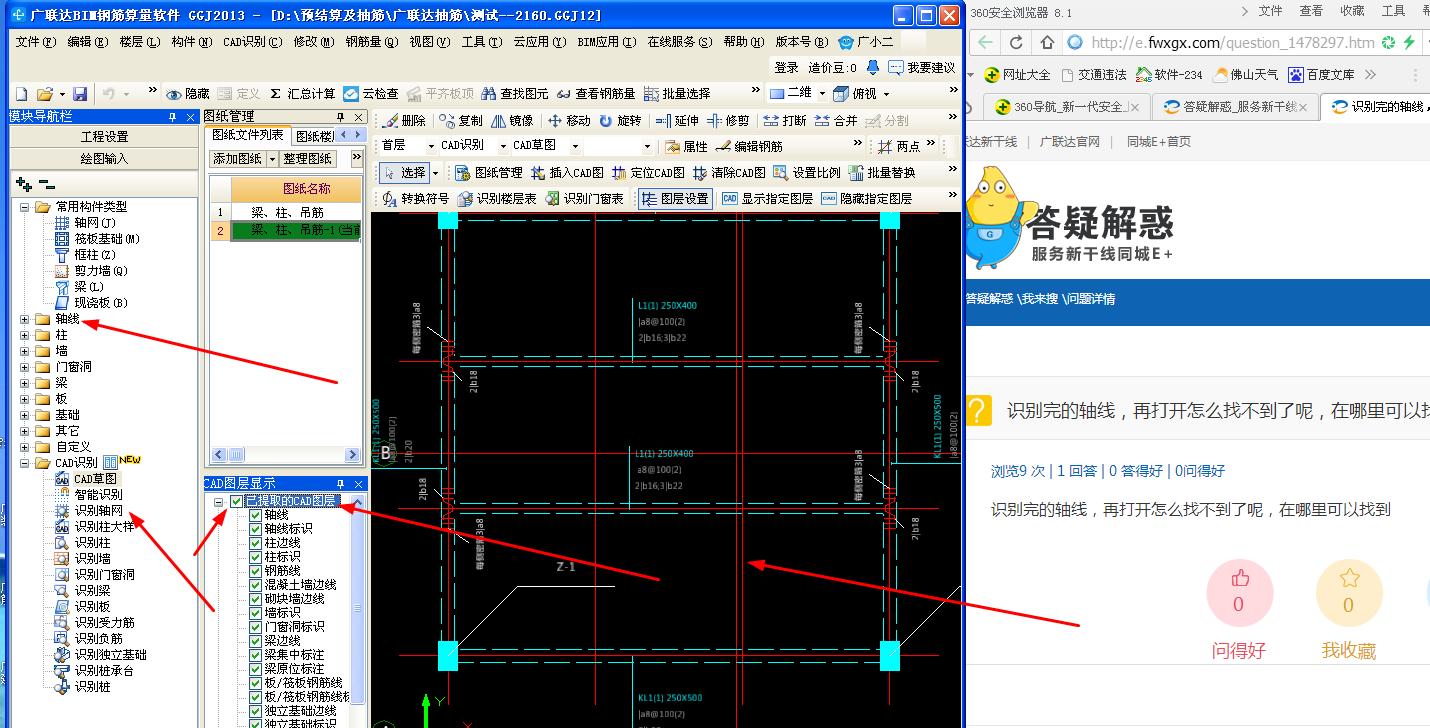Select the 合并 merge tool

pyautogui.click(x=836, y=120)
